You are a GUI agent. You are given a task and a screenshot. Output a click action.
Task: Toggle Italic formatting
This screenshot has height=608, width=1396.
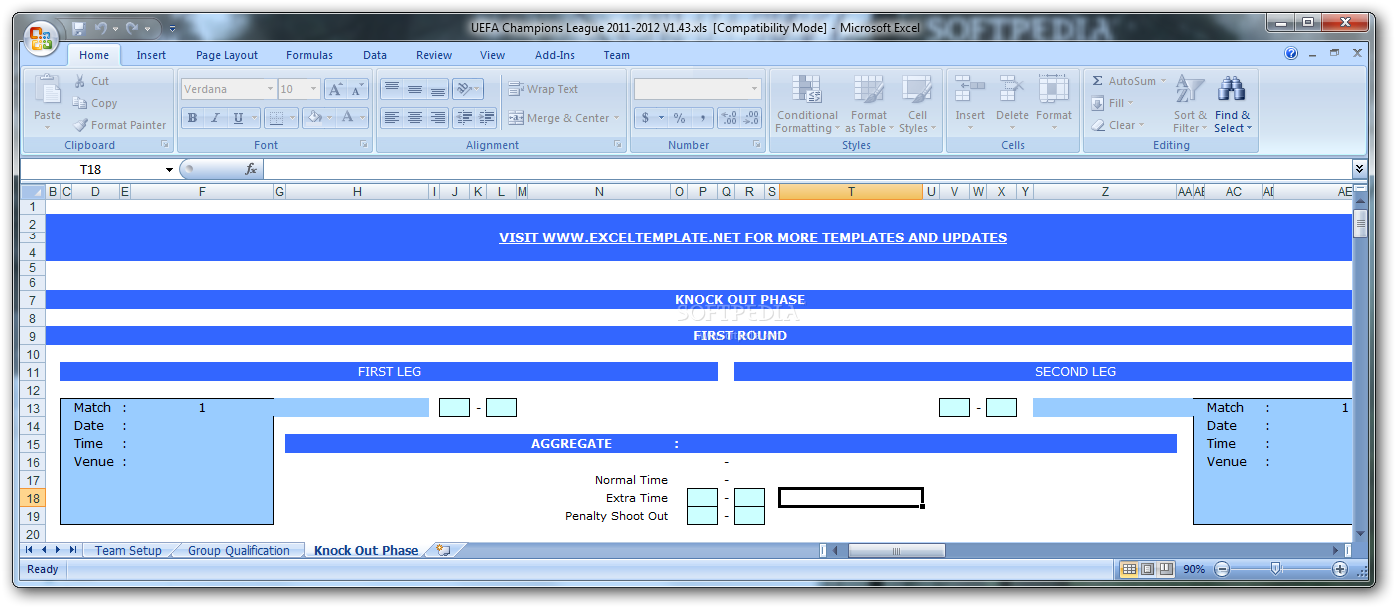point(214,118)
